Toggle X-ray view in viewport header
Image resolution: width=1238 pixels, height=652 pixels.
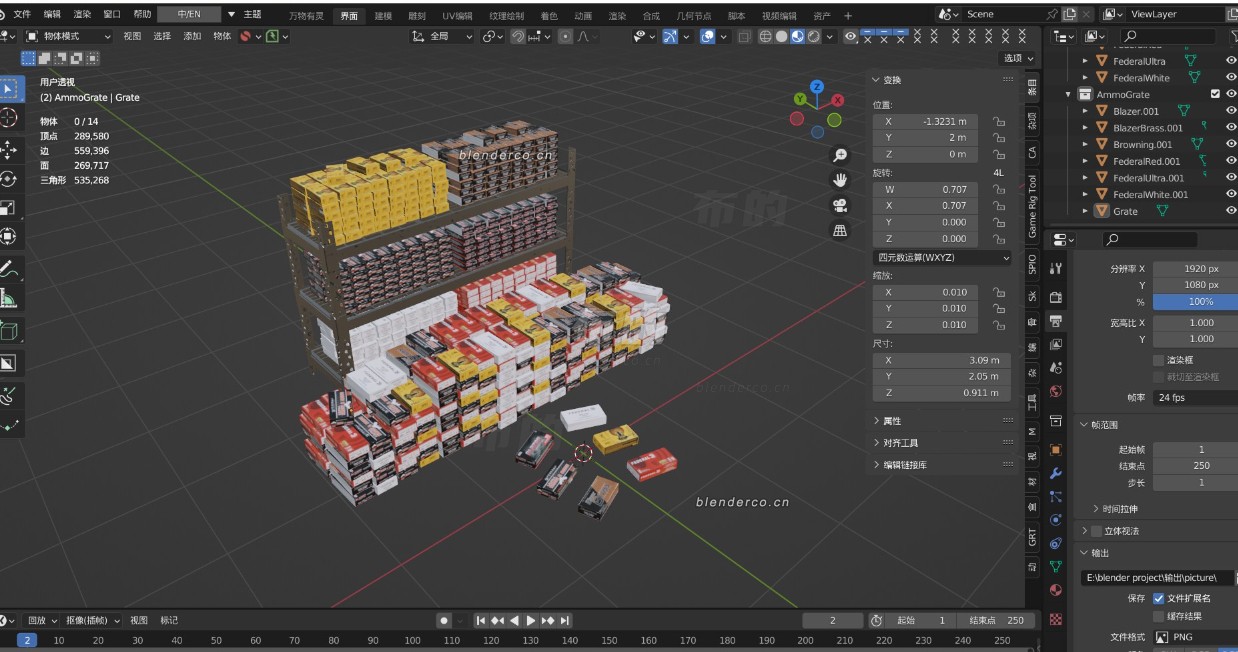point(743,36)
